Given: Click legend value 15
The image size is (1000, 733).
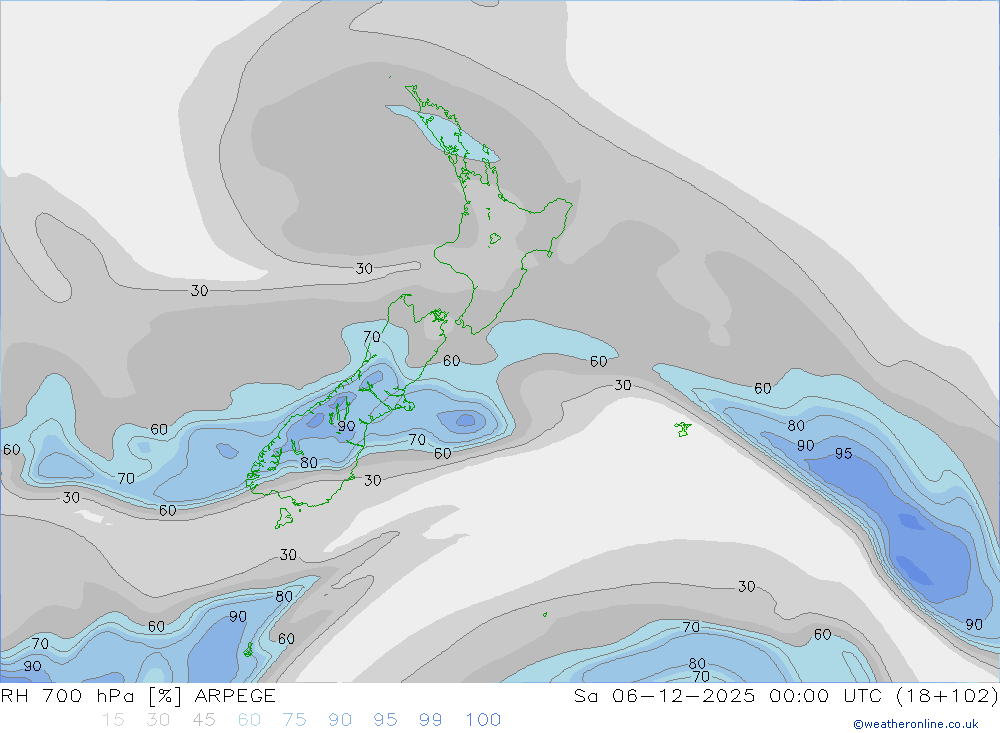Looking at the screenshot, I should [x=114, y=720].
